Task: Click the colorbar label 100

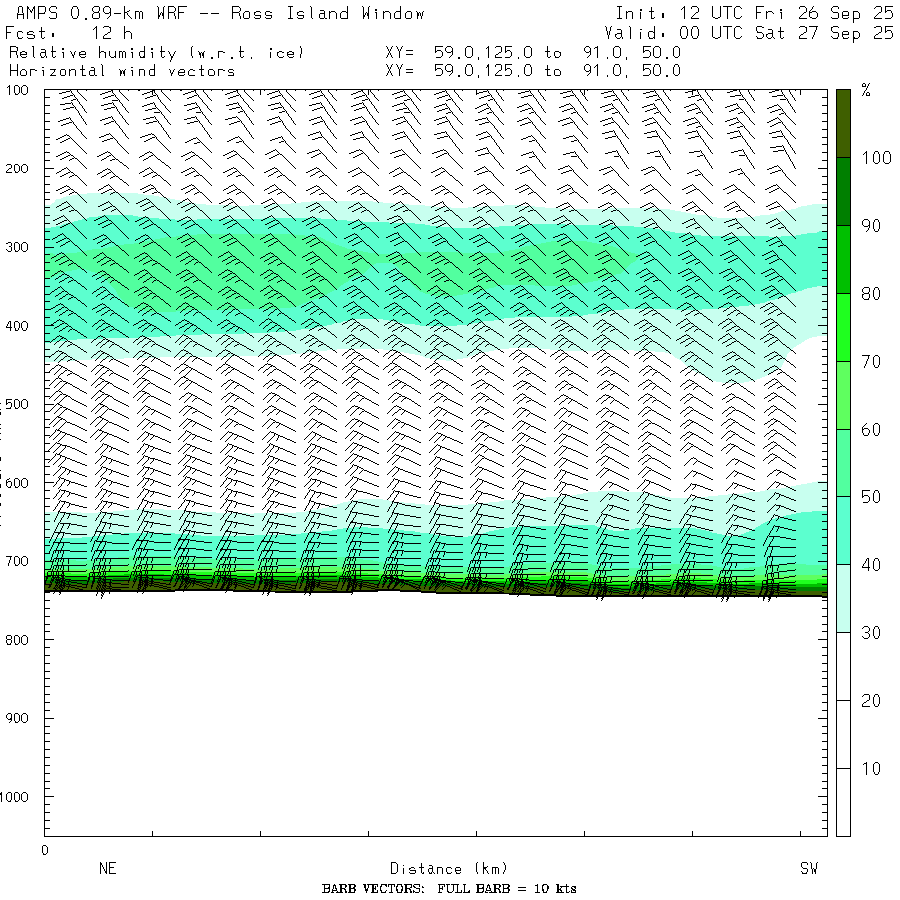Action: pos(876,158)
